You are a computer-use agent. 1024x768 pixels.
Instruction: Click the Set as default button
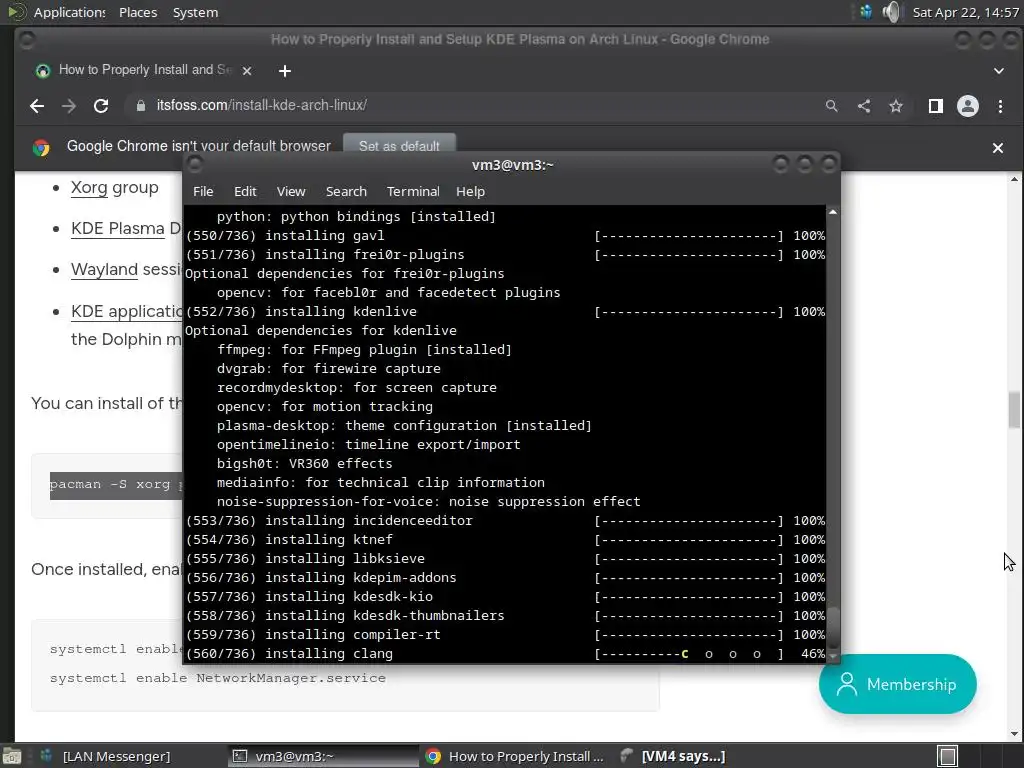pyautogui.click(x=399, y=145)
